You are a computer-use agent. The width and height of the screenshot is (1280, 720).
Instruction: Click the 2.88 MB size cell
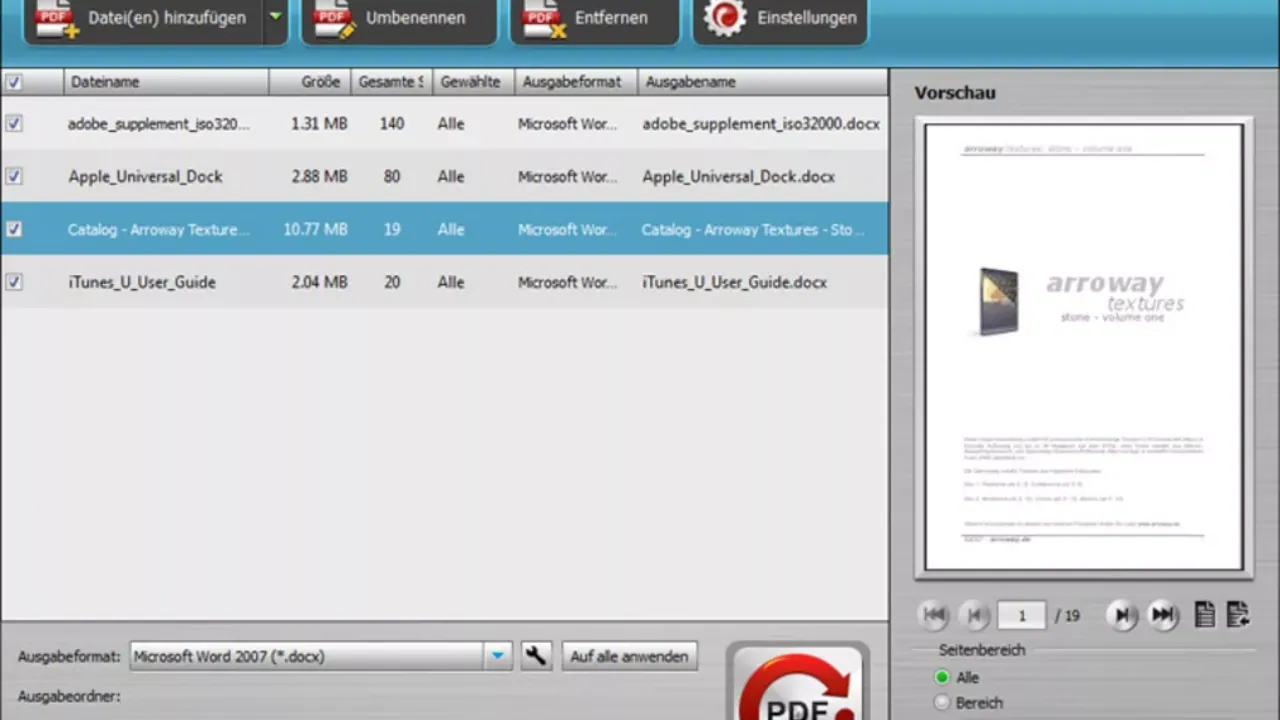pyautogui.click(x=320, y=177)
